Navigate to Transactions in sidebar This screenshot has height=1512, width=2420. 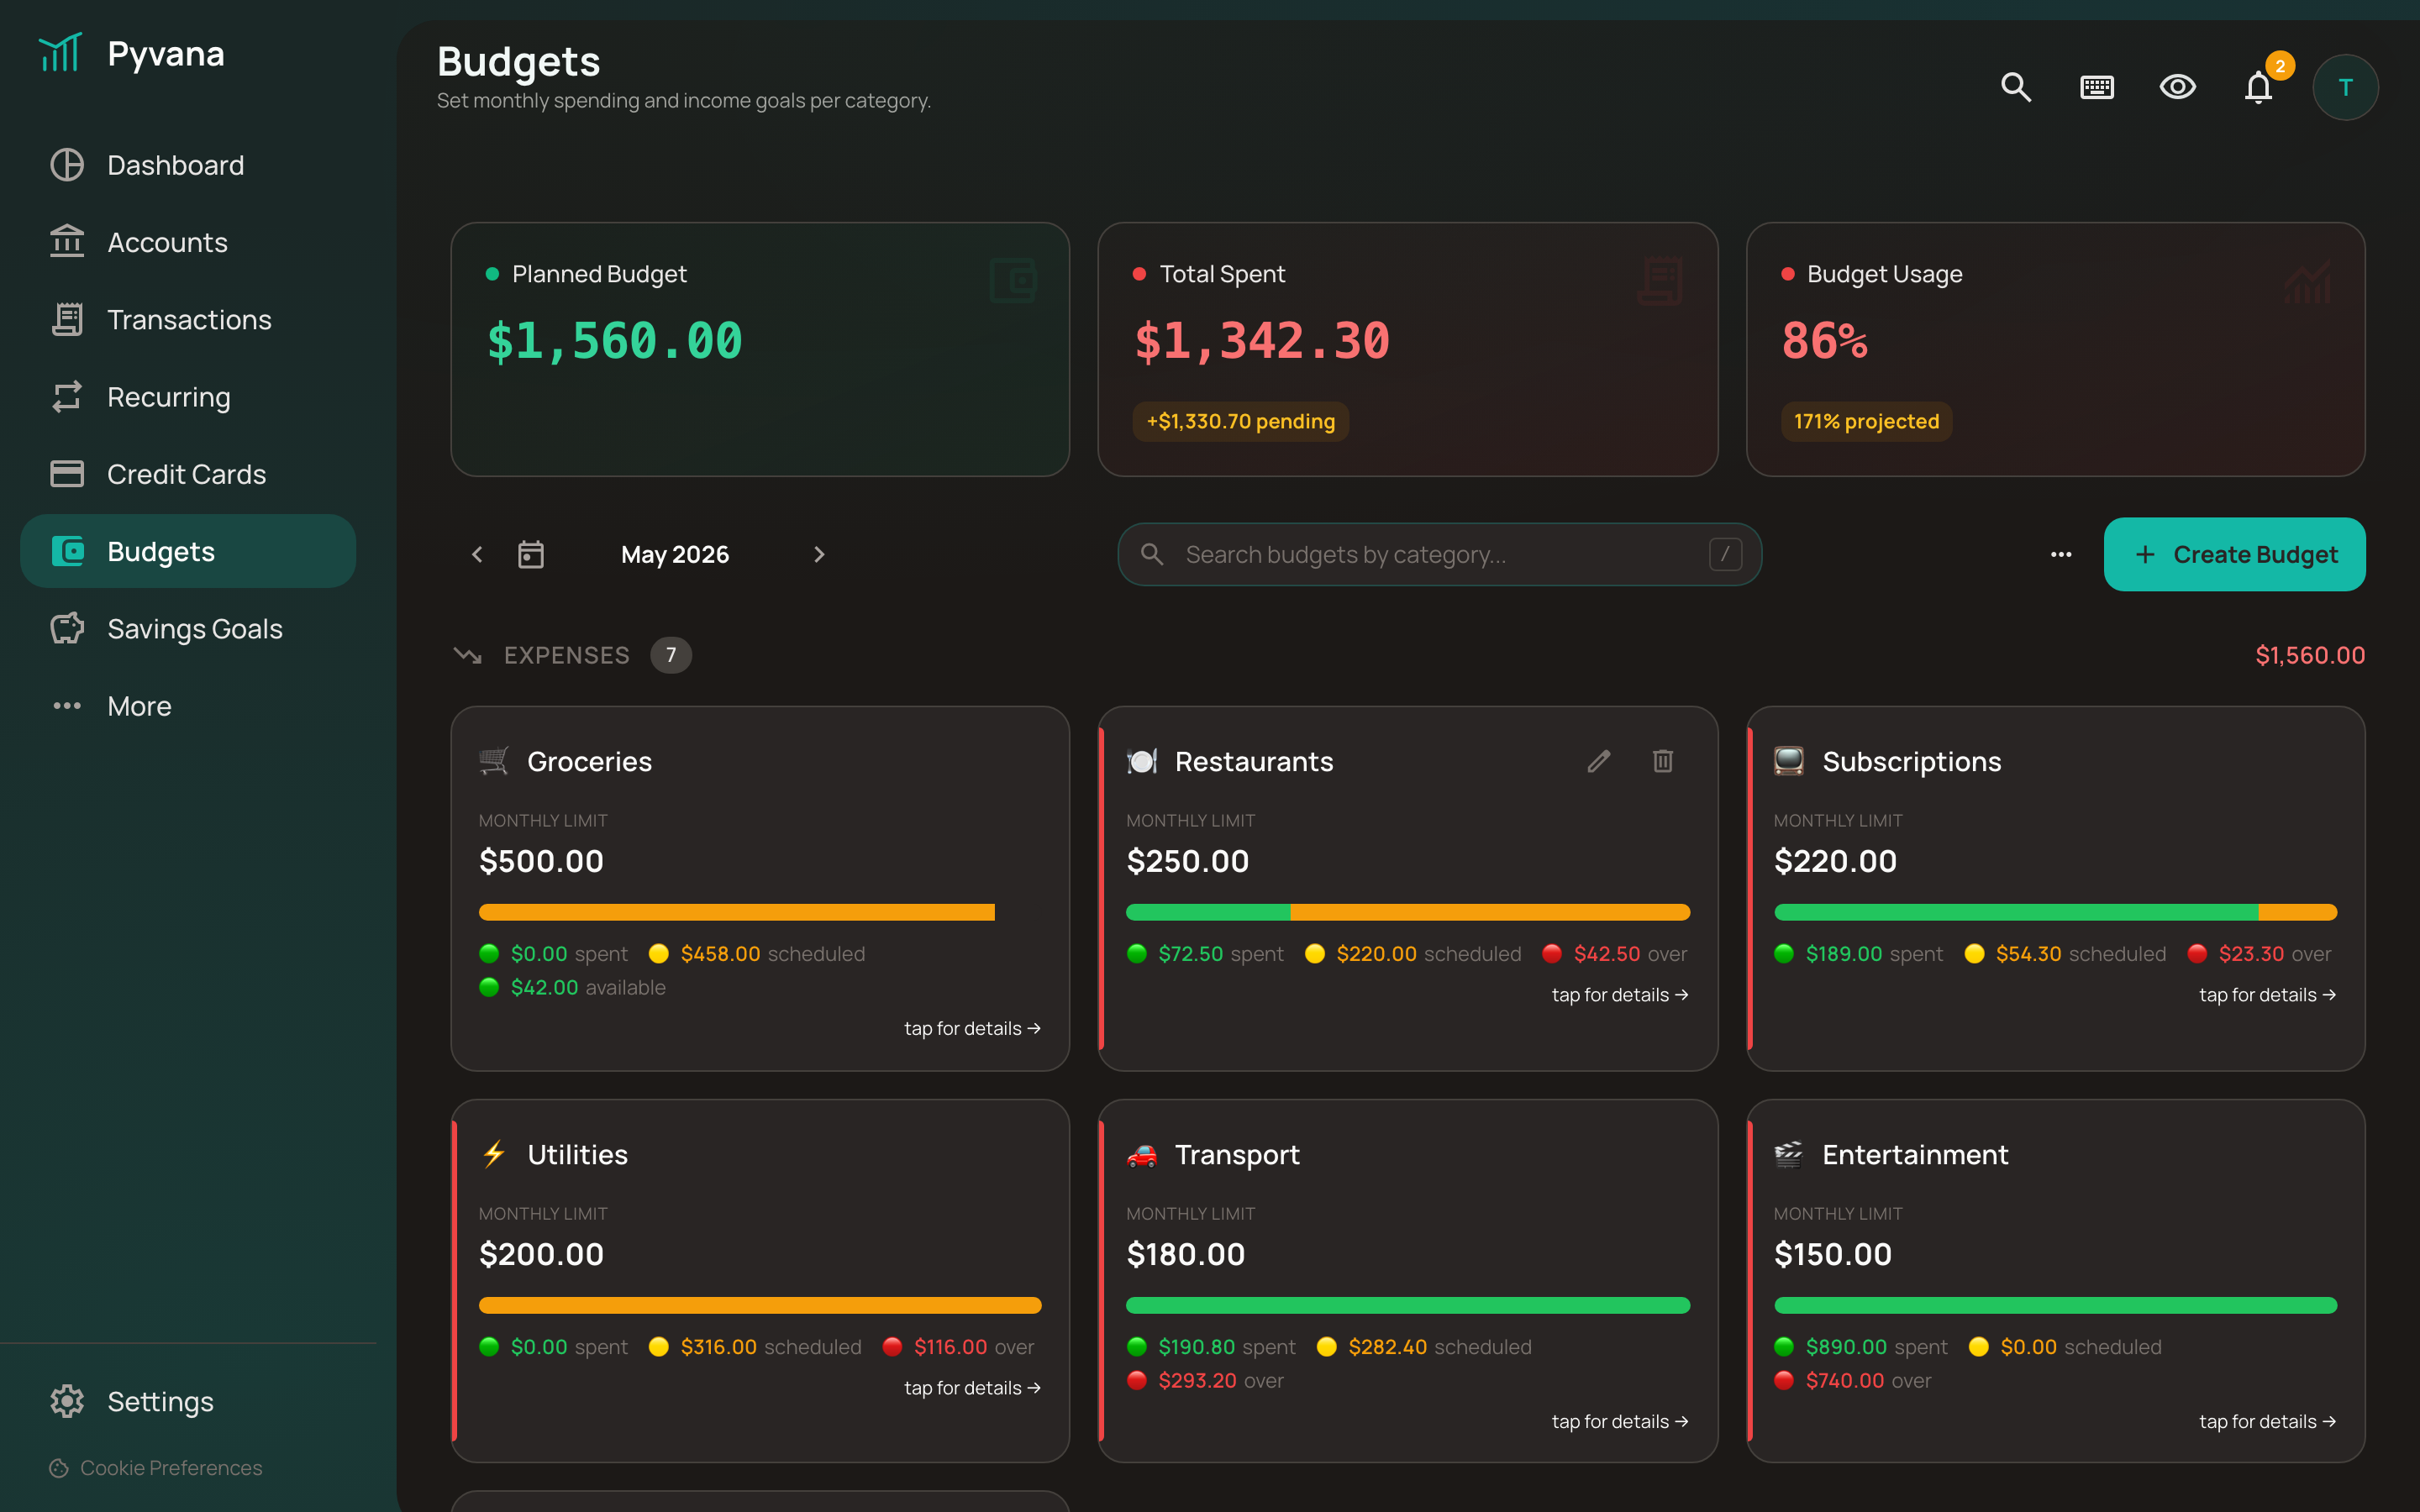(x=188, y=320)
